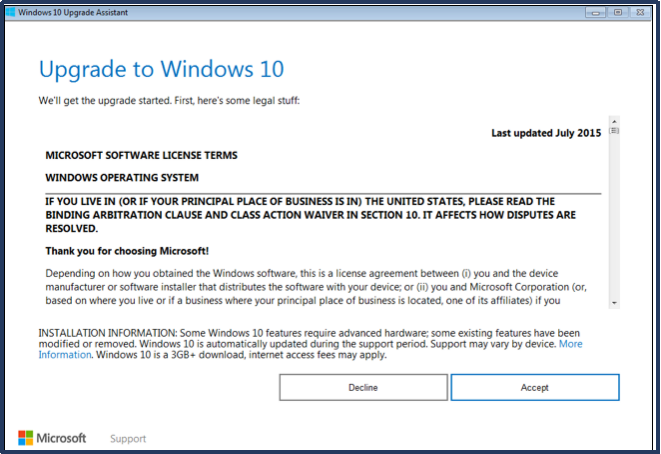Image resolution: width=661 pixels, height=454 pixels.
Task: Click 'Last updated July 2015' text
Action: coord(546,133)
